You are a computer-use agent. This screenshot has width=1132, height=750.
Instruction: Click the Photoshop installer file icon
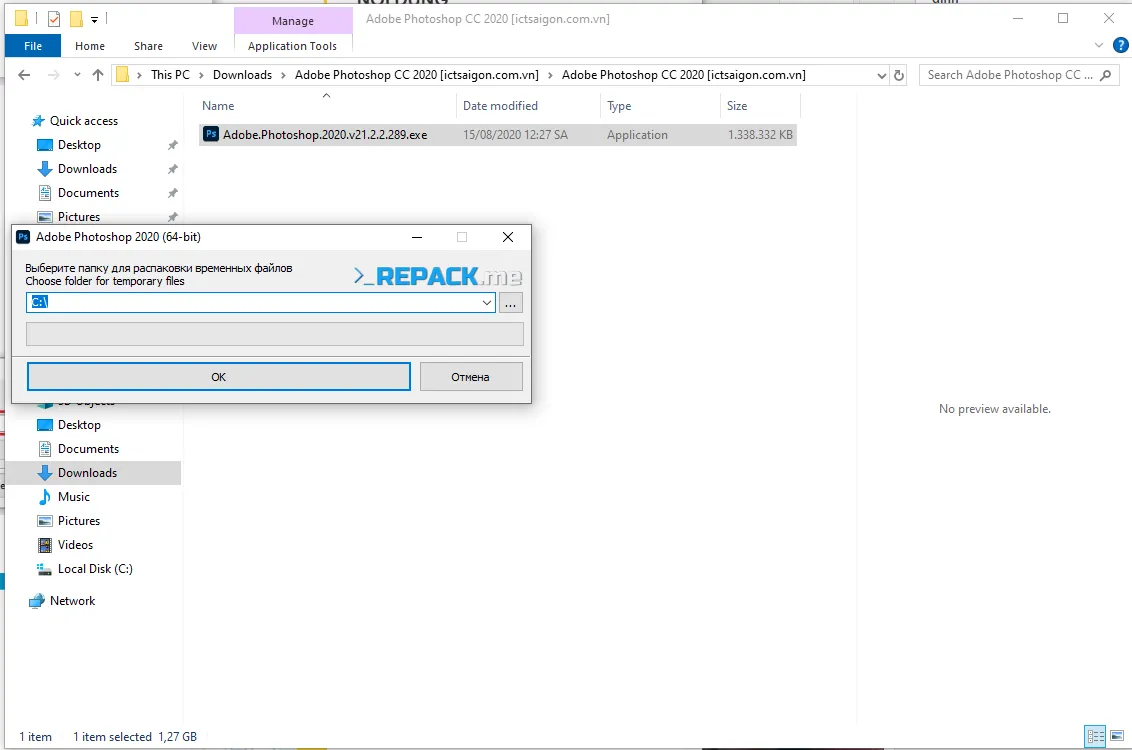tap(211, 134)
